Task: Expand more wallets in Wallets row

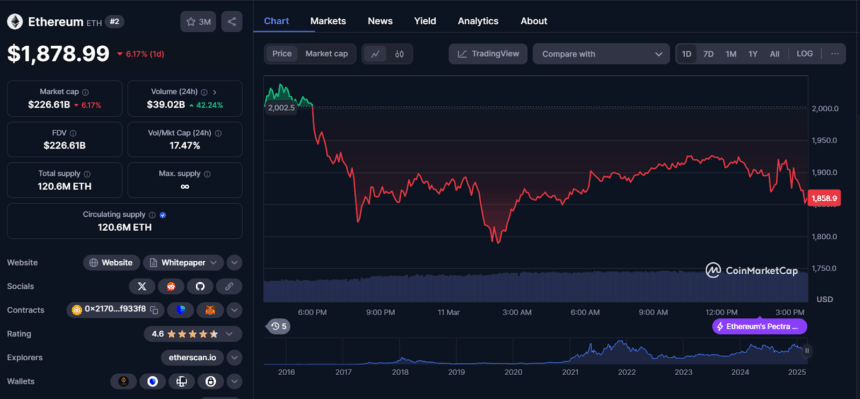Action: click(235, 381)
